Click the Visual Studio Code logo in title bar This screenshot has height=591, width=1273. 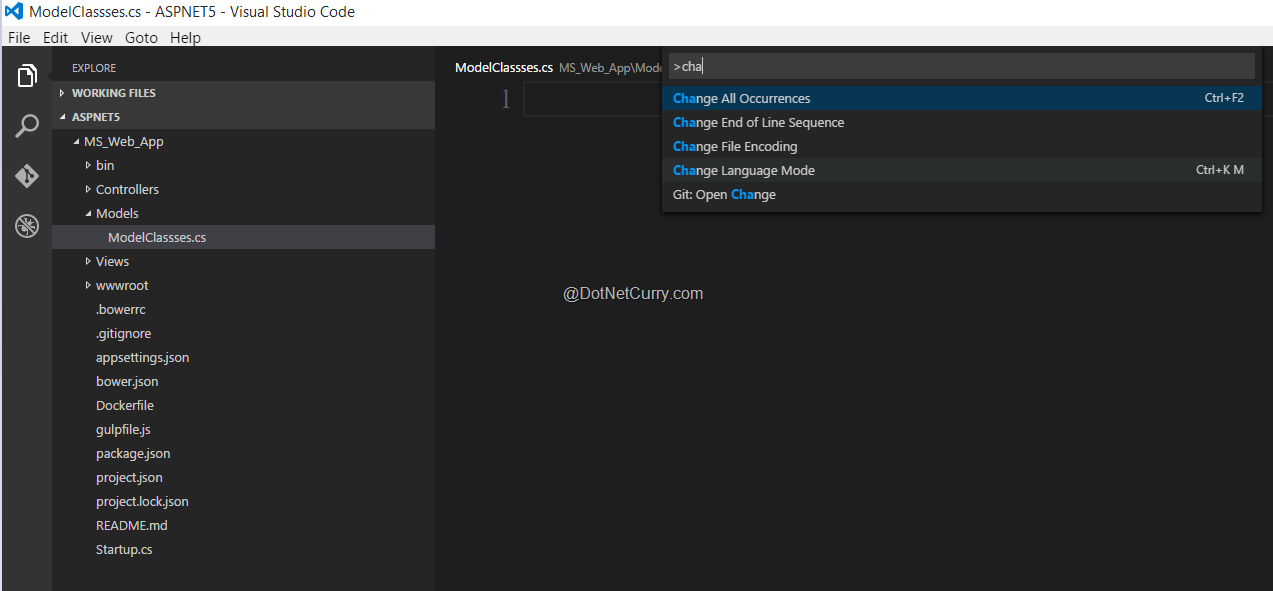[13, 12]
